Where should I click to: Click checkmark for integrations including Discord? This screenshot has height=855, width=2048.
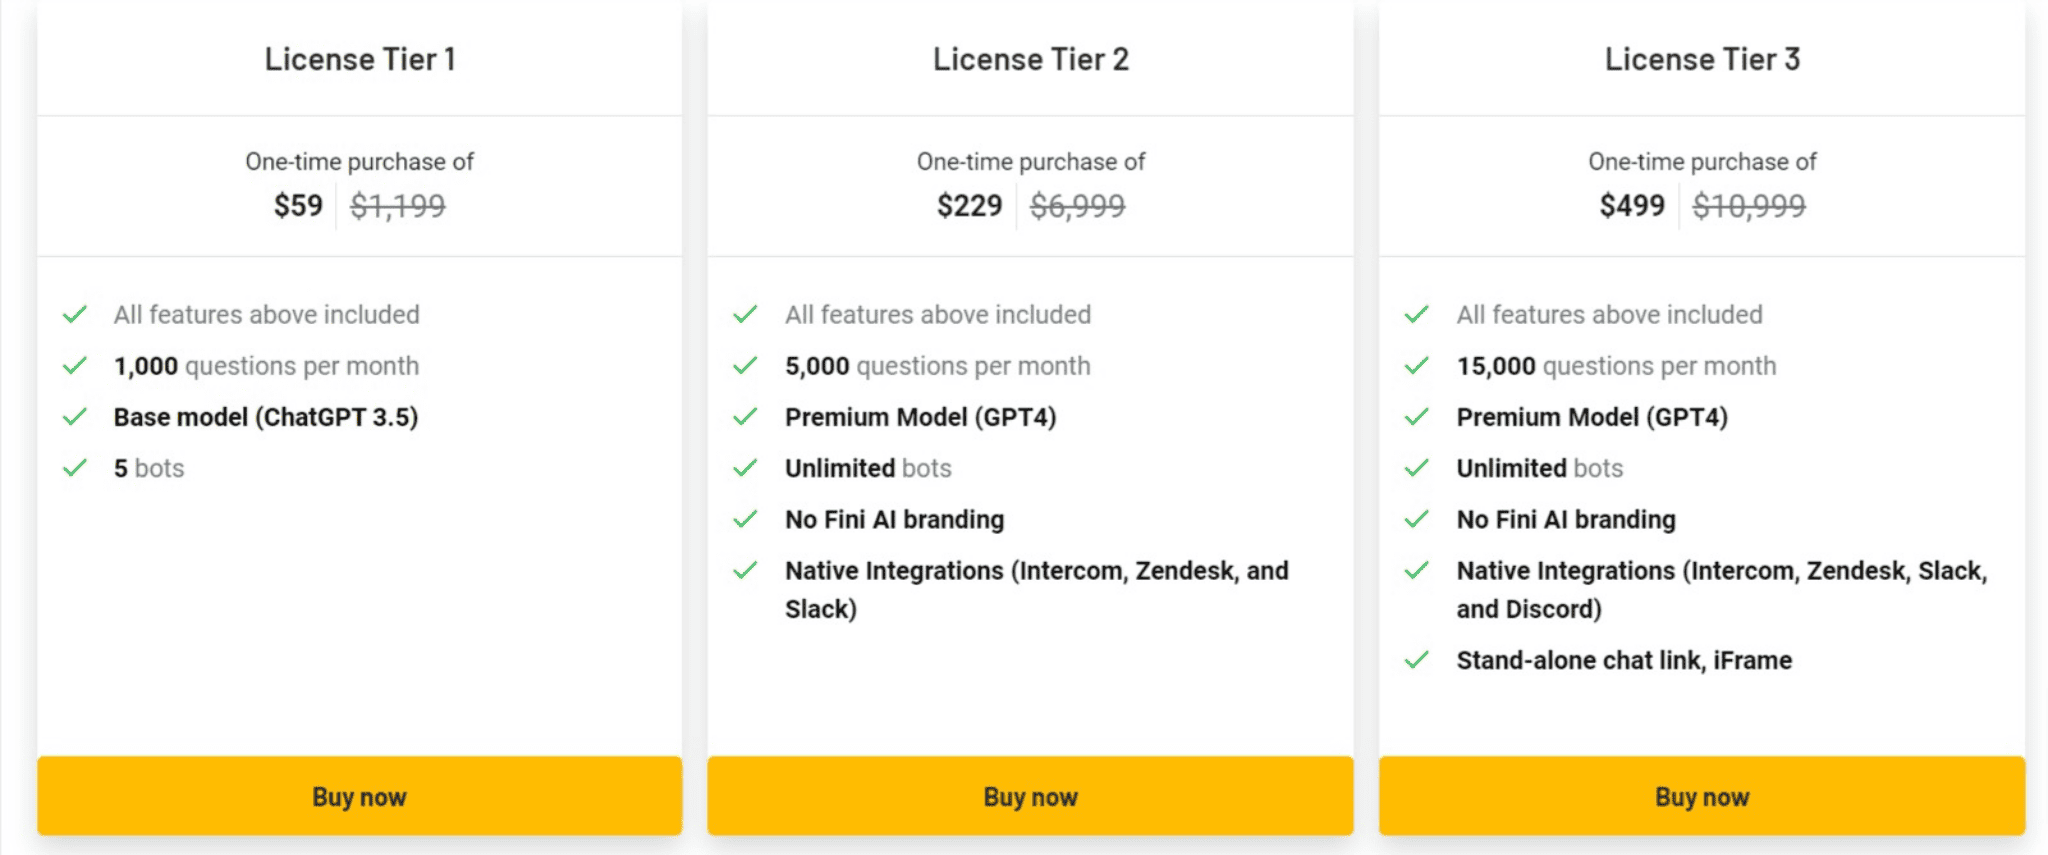[x=1416, y=571]
